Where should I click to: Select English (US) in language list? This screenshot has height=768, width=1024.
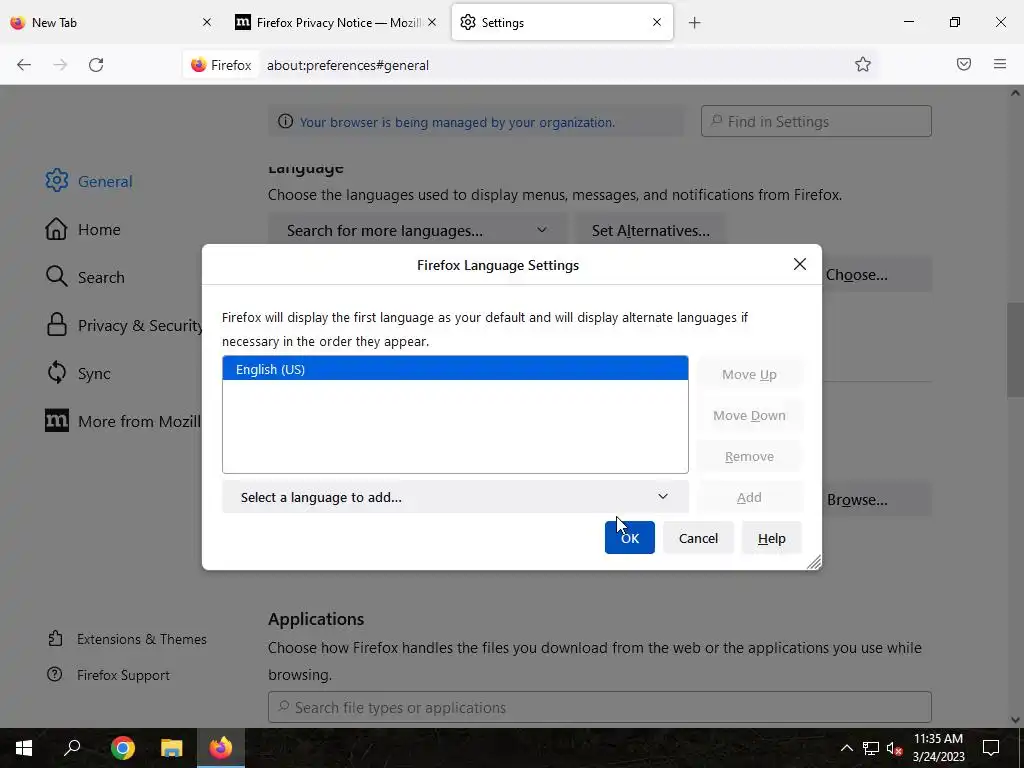click(x=455, y=369)
